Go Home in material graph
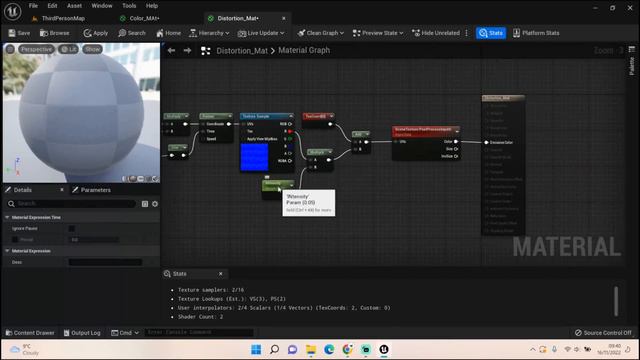 [169, 33]
